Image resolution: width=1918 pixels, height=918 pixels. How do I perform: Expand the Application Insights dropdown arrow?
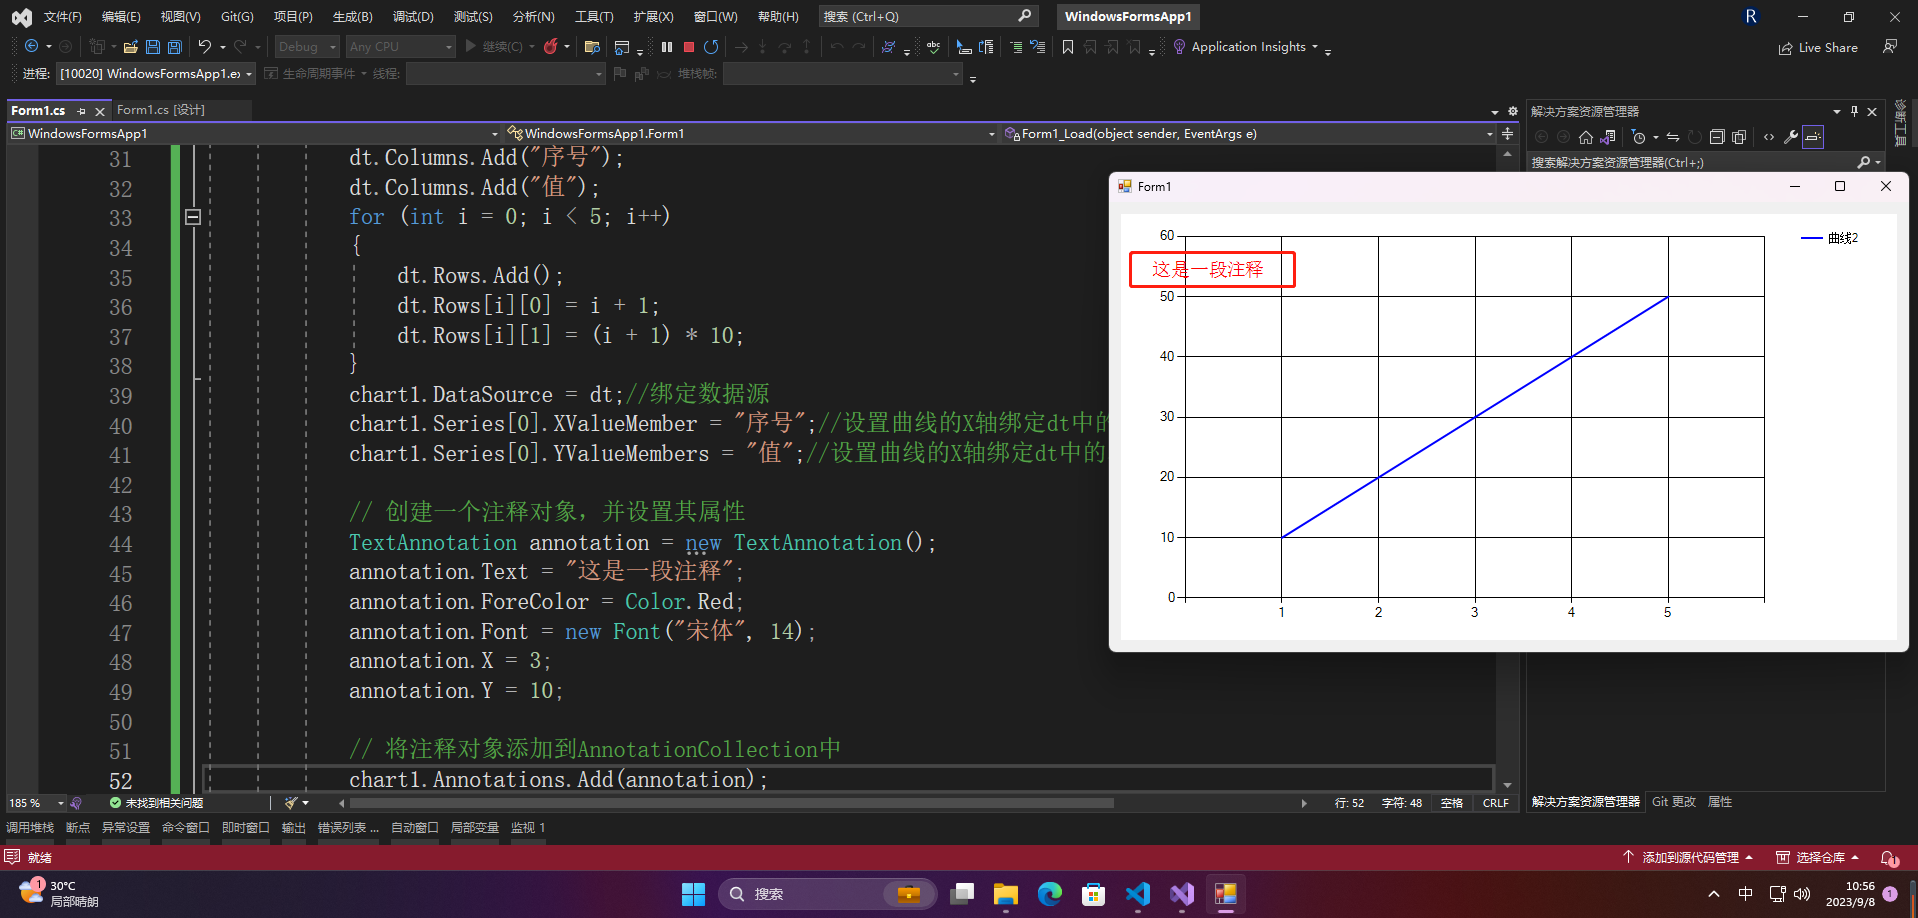click(x=1315, y=47)
